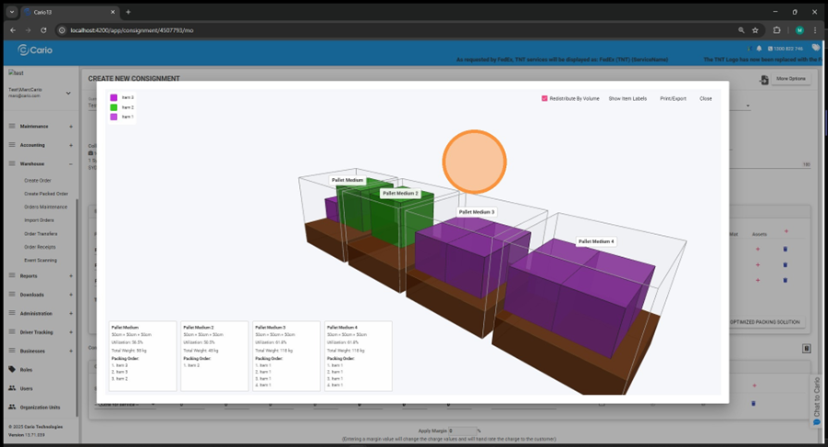Click the Cario logo
The image size is (828, 447).
pyautogui.click(x=35, y=50)
